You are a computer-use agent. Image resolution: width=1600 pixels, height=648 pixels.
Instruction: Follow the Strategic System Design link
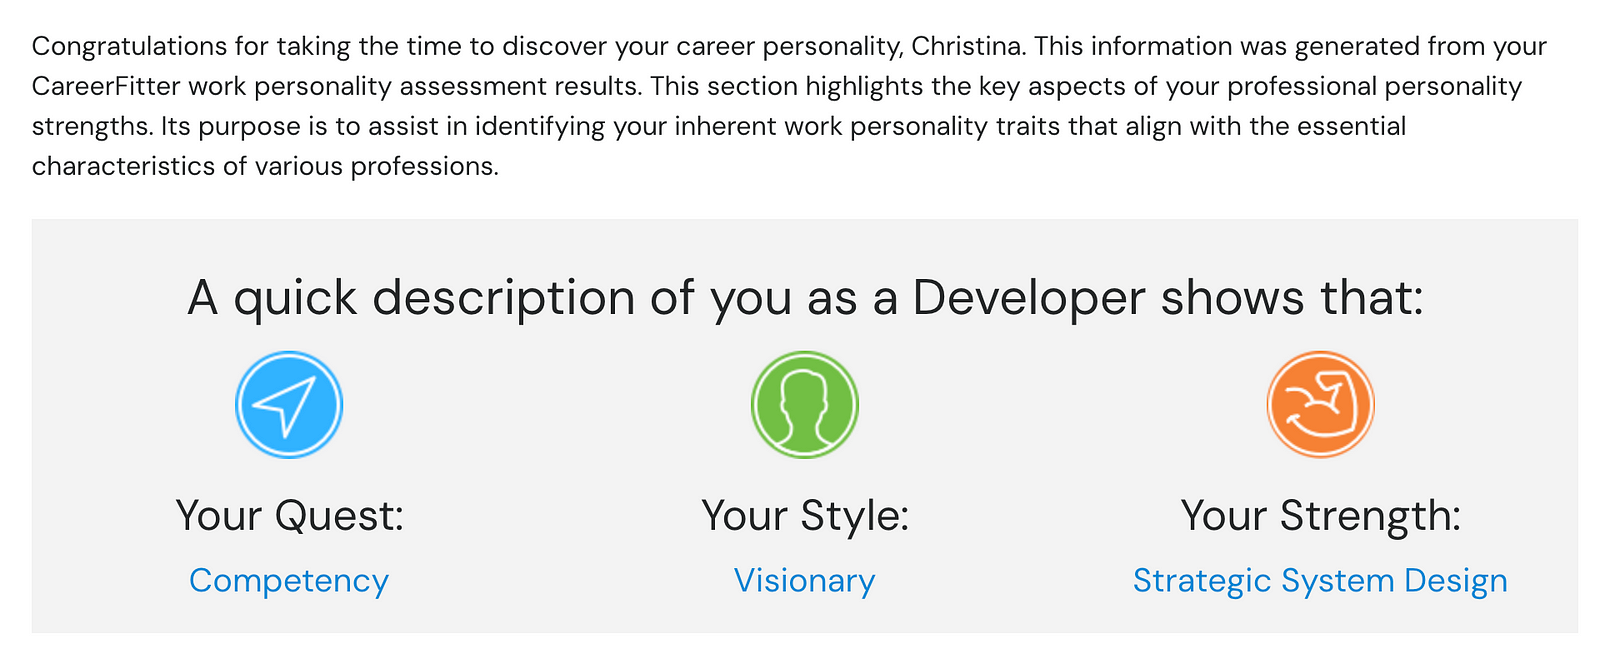tap(1320, 581)
